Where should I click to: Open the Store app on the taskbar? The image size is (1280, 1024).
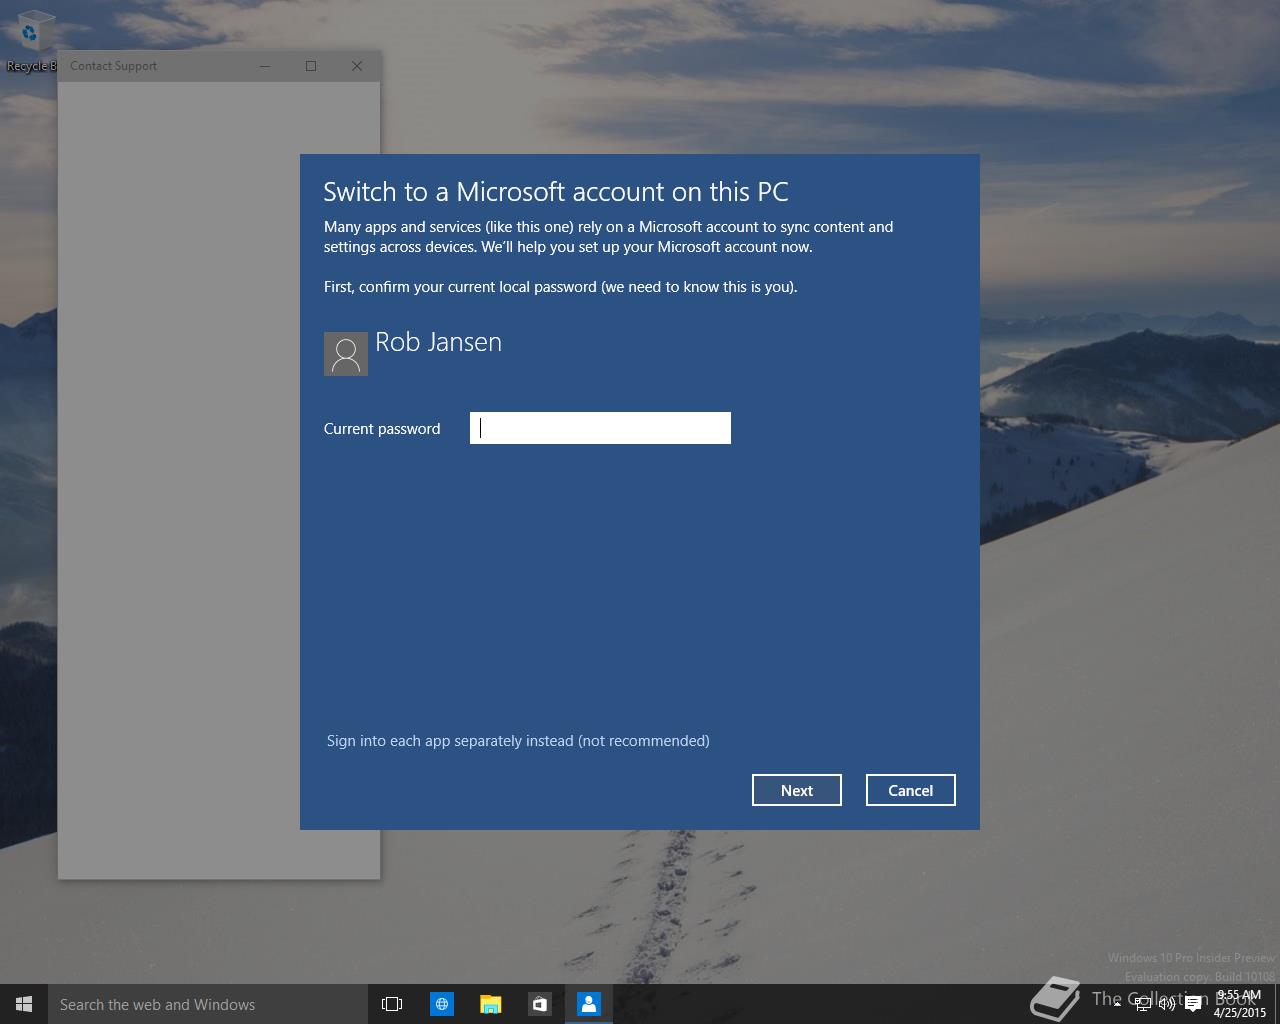539,1004
